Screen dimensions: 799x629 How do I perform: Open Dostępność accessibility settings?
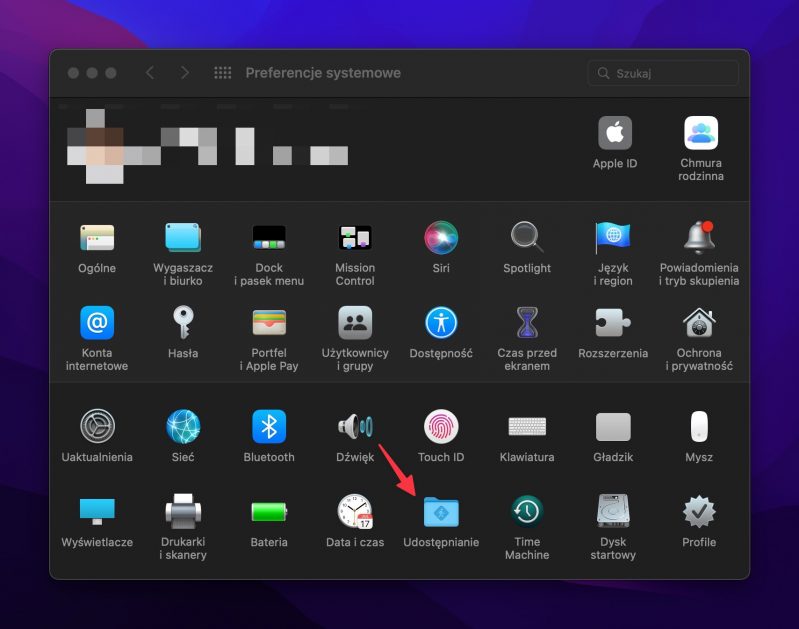441,323
